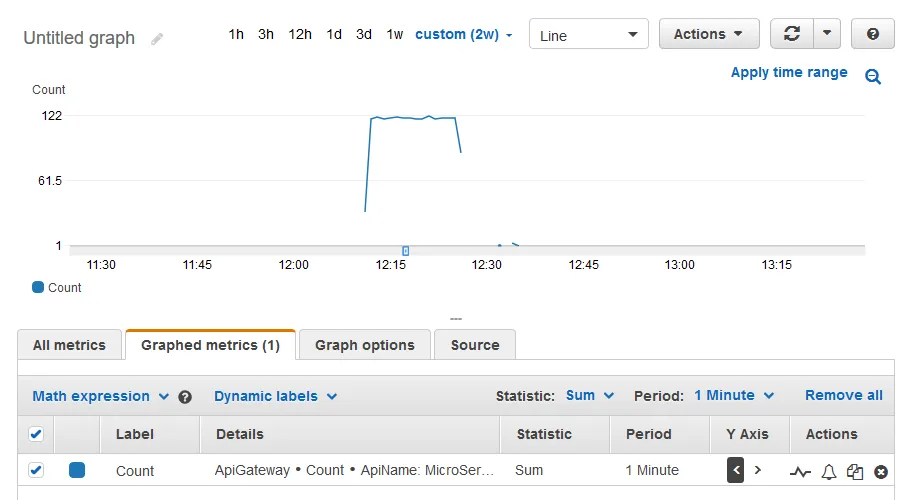This screenshot has height=500, width=910.
Task: Open the Graph options tab
Action: [364, 345]
